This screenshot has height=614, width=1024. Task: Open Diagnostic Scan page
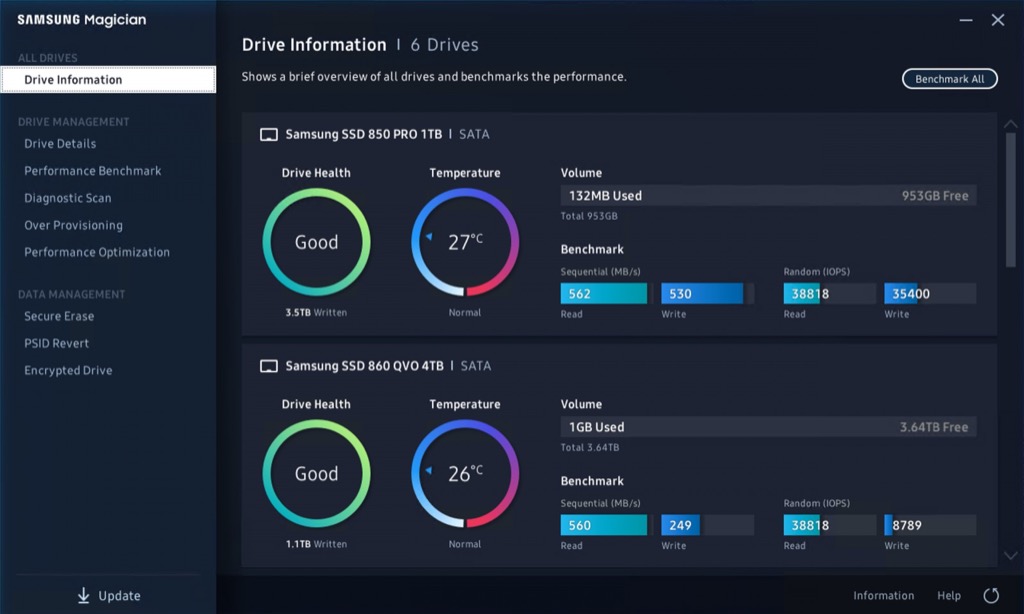[68, 198]
